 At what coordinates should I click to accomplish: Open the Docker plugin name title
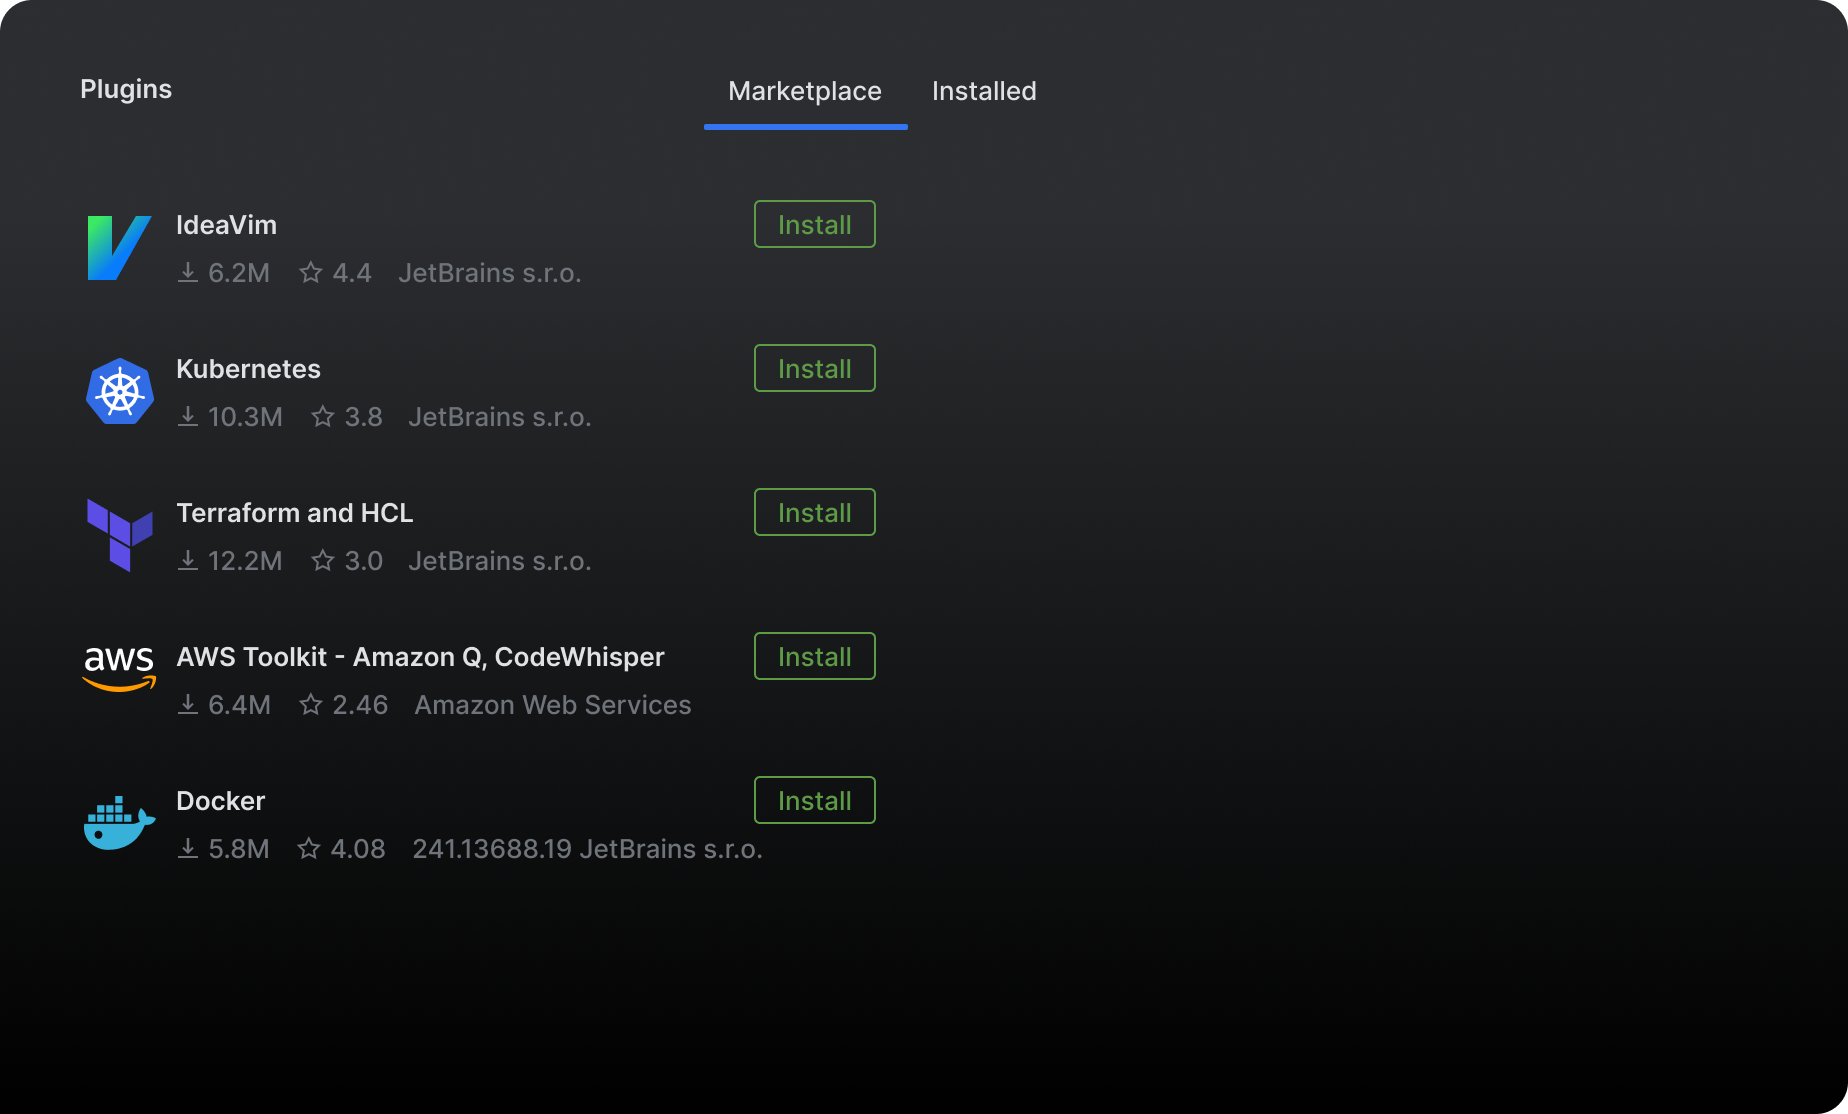[x=220, y=801]
